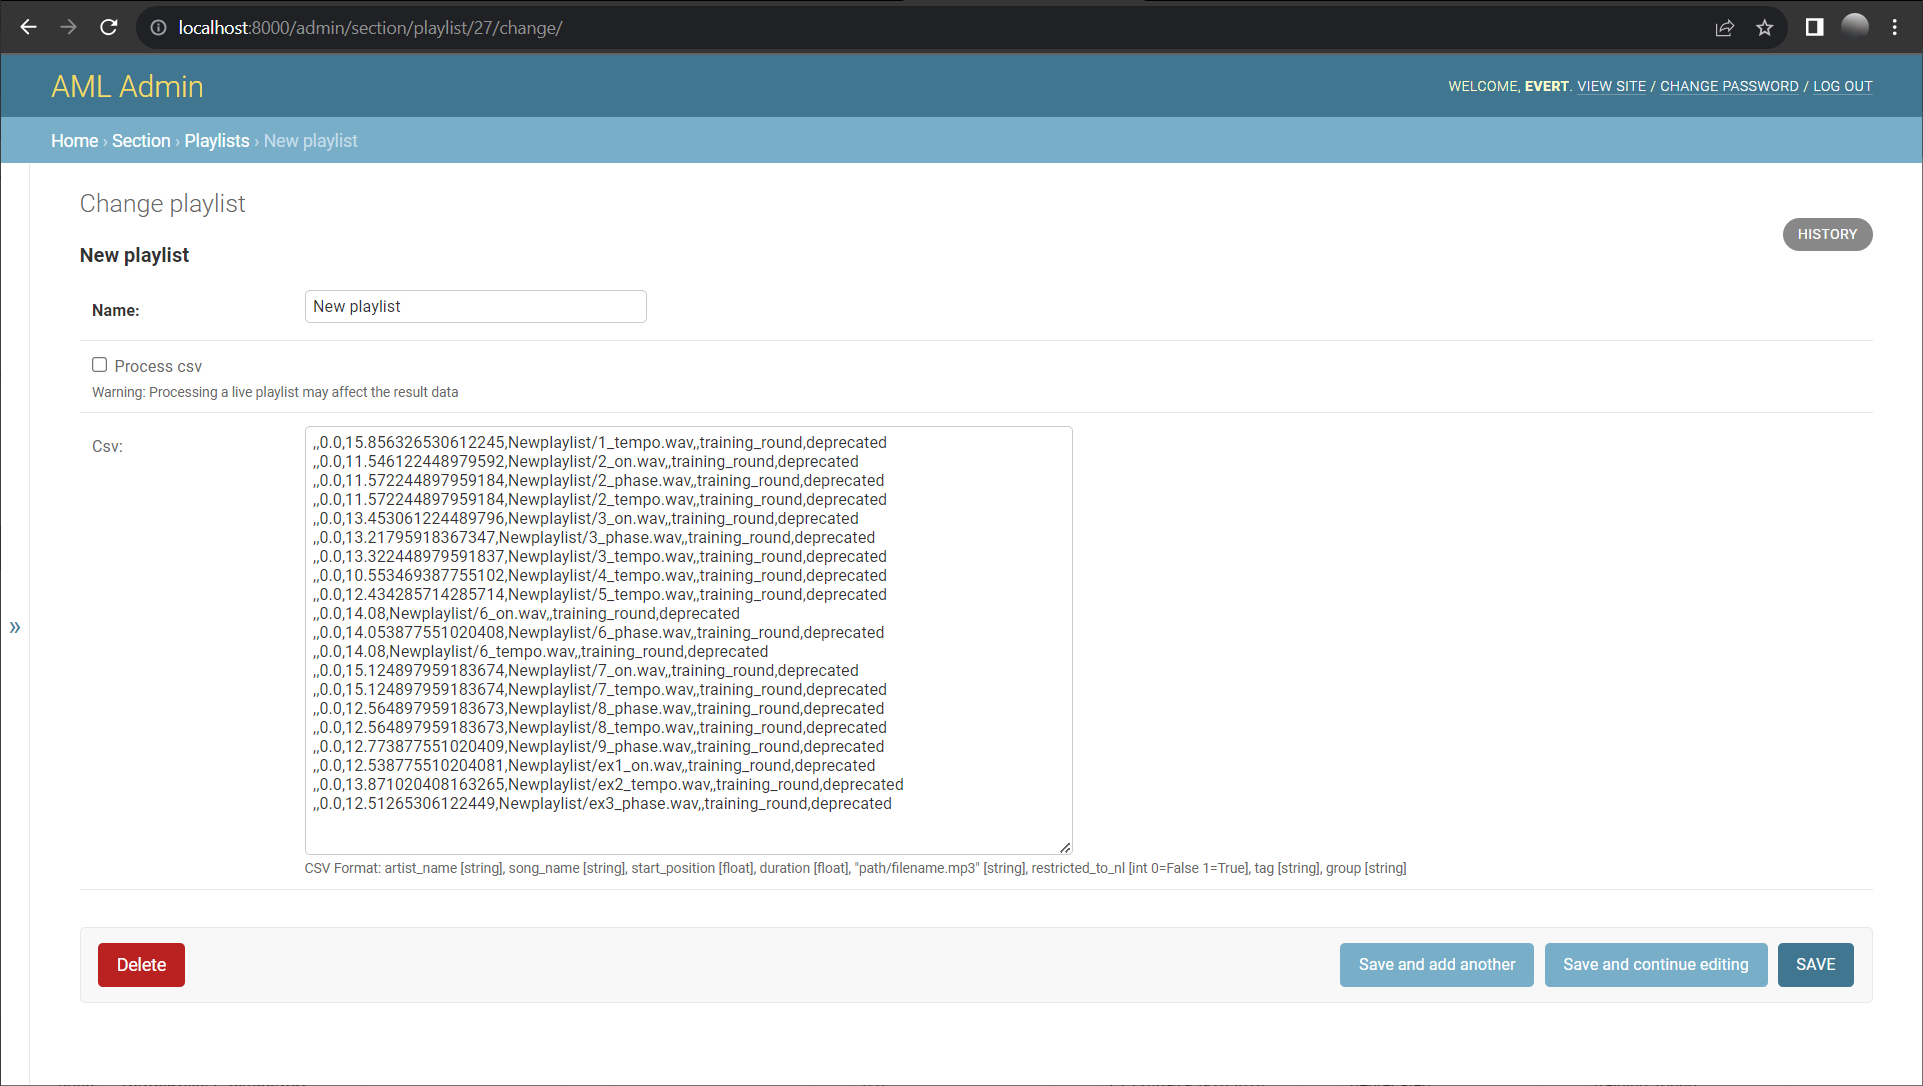This screenshot has height=1086, width=1923.
Task: Click the browser reload icon
Action: [x=110, y=26]
